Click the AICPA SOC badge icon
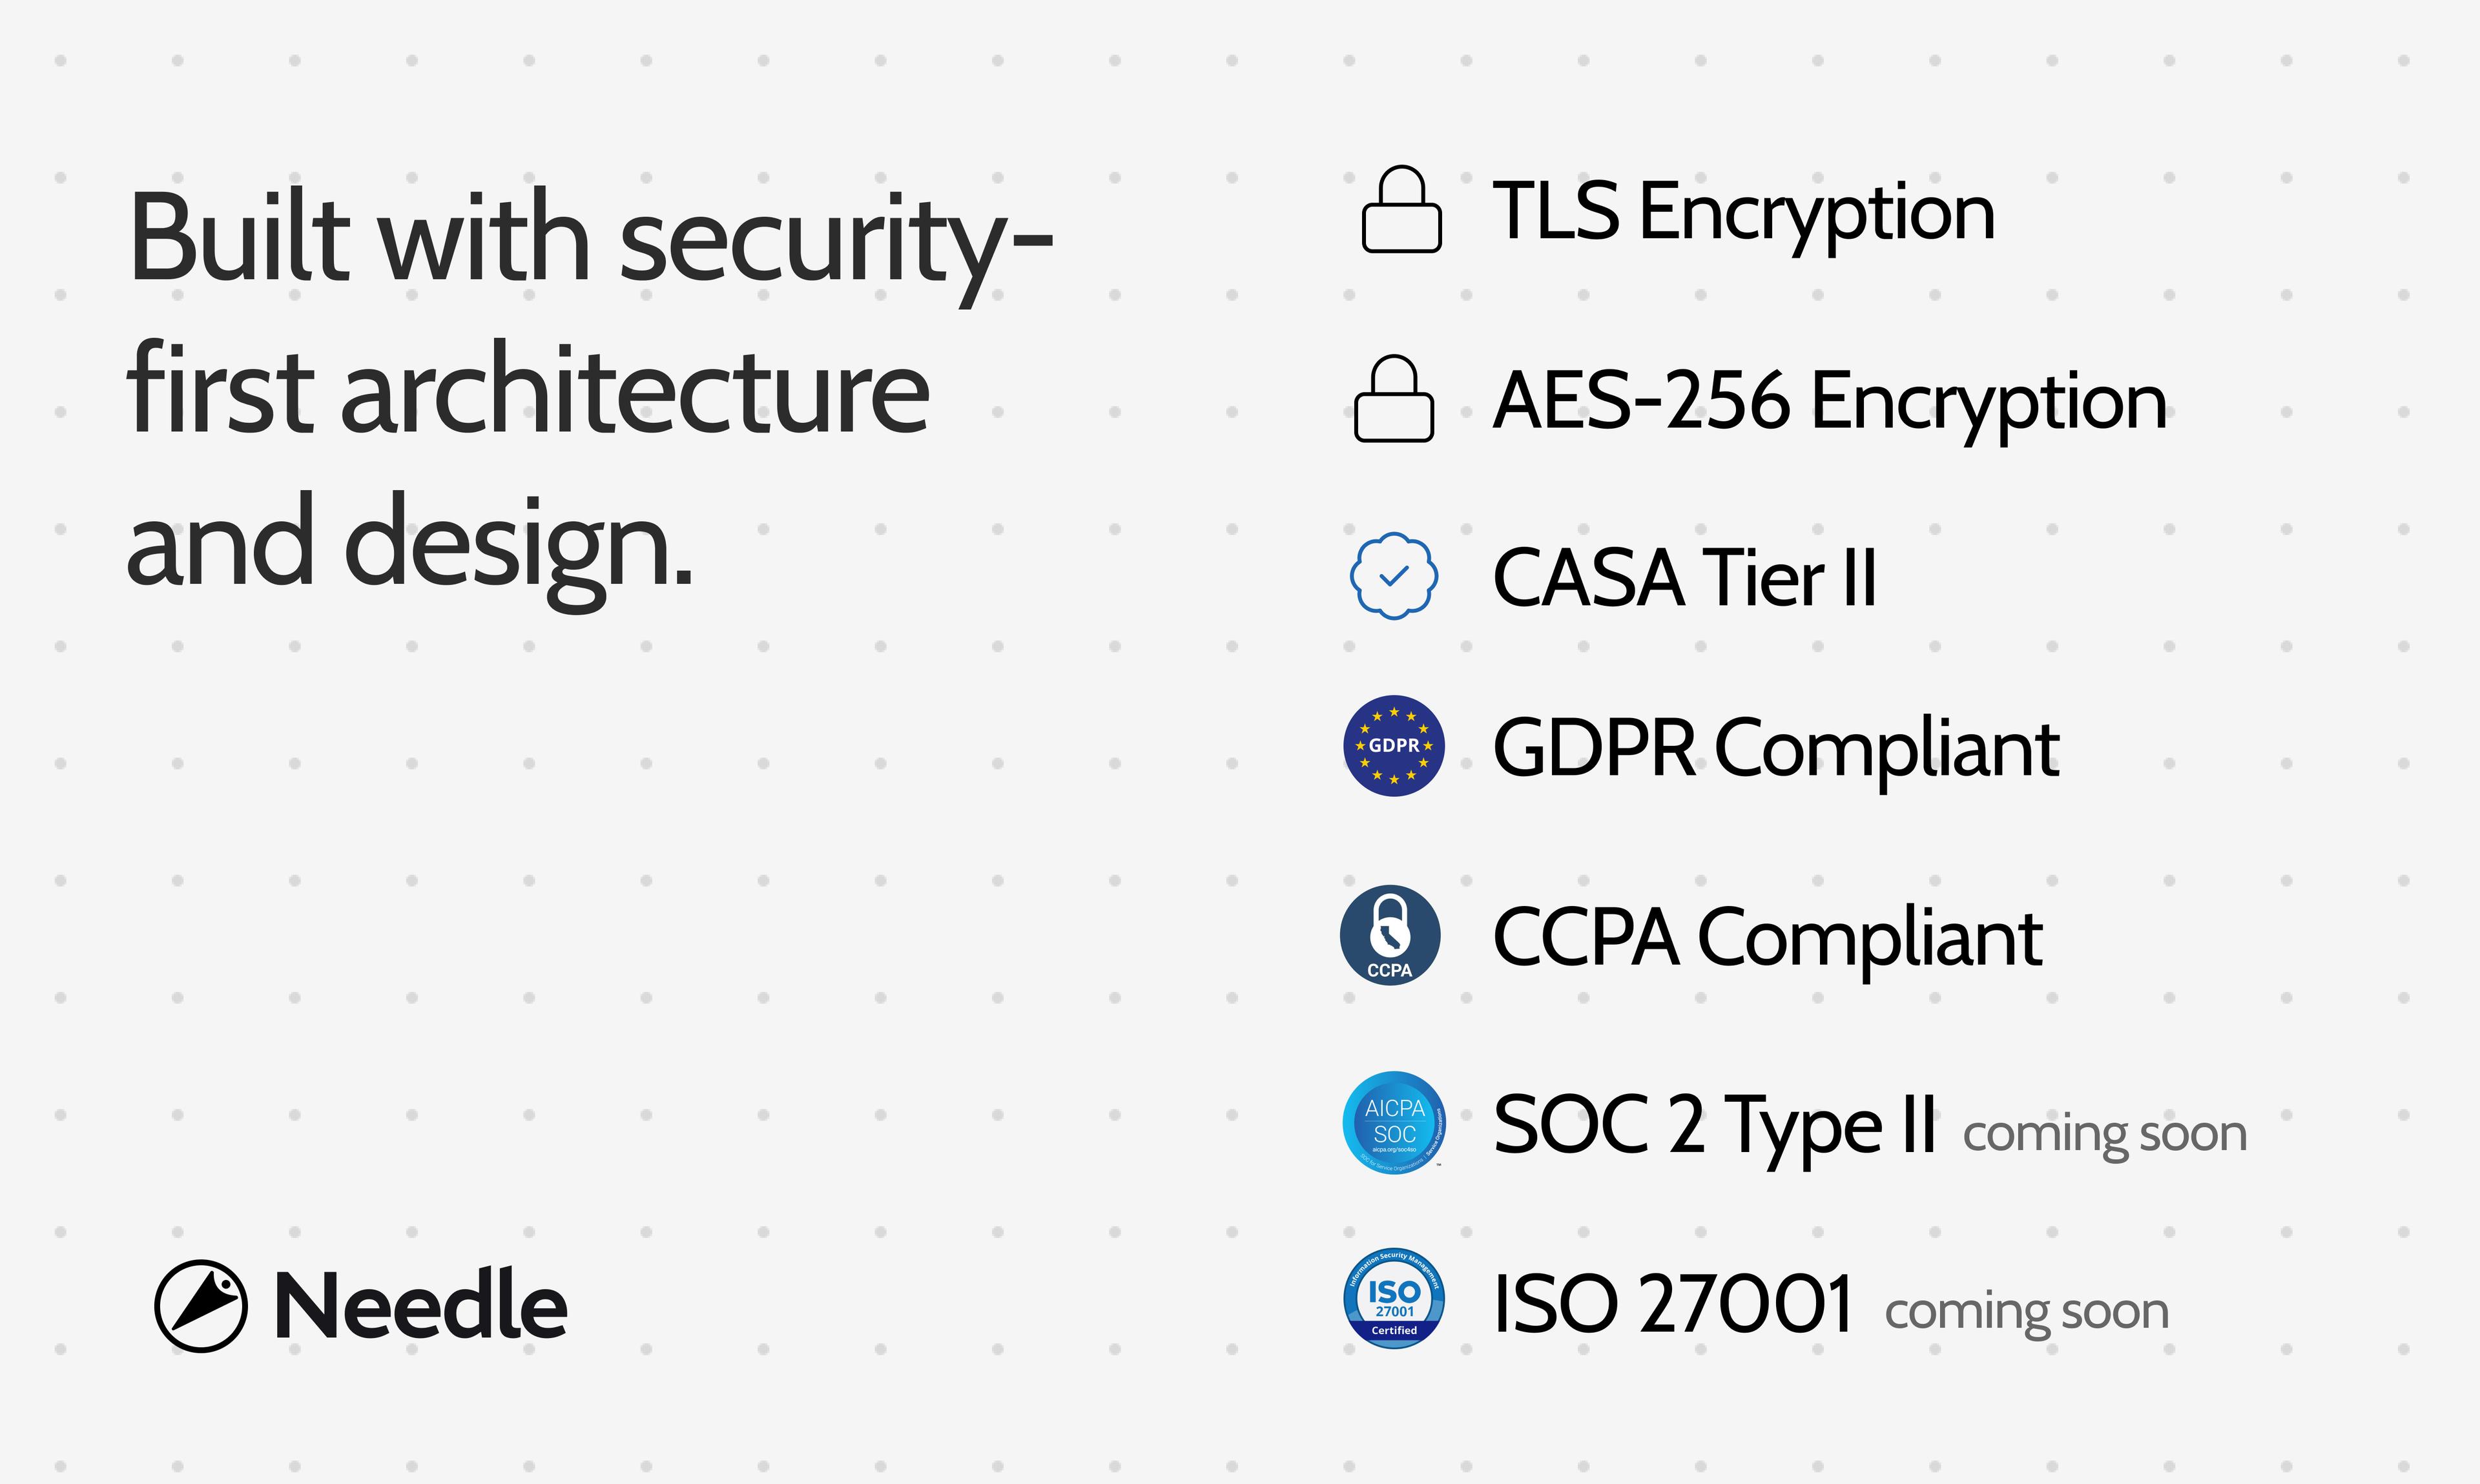The width and height of the screenshot is (2480, 1484). pyautogui.click(x=1394, y=1123)
